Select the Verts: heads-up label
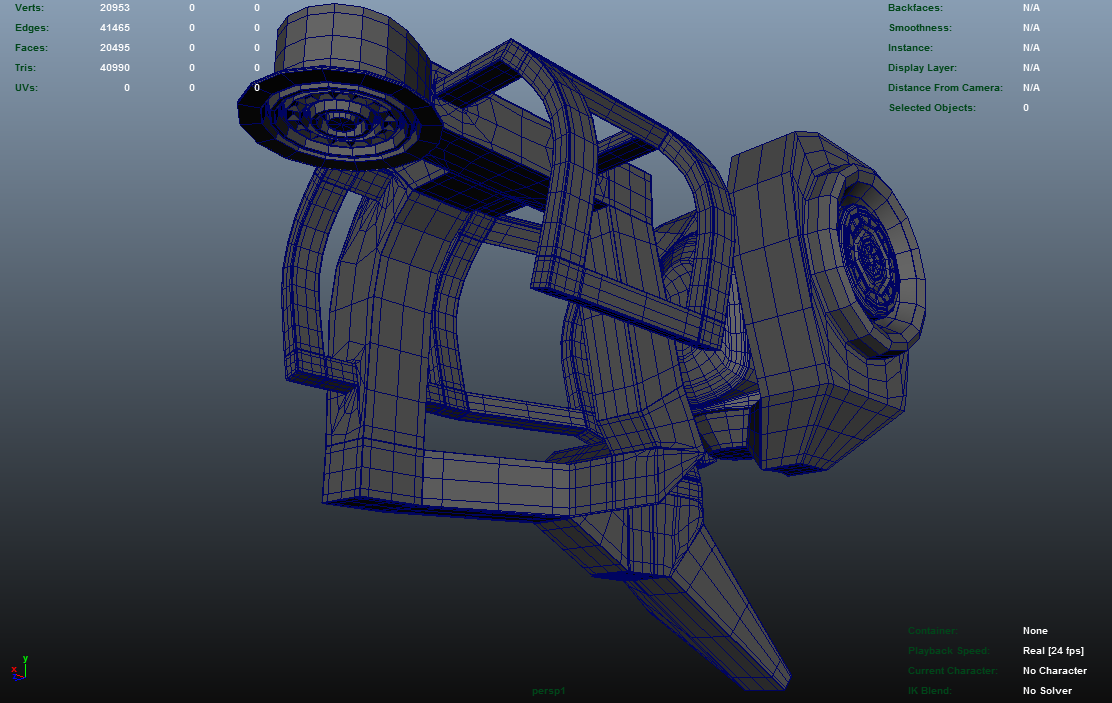This screenshot has height=703, width=1112. click(x=29, y=8)
